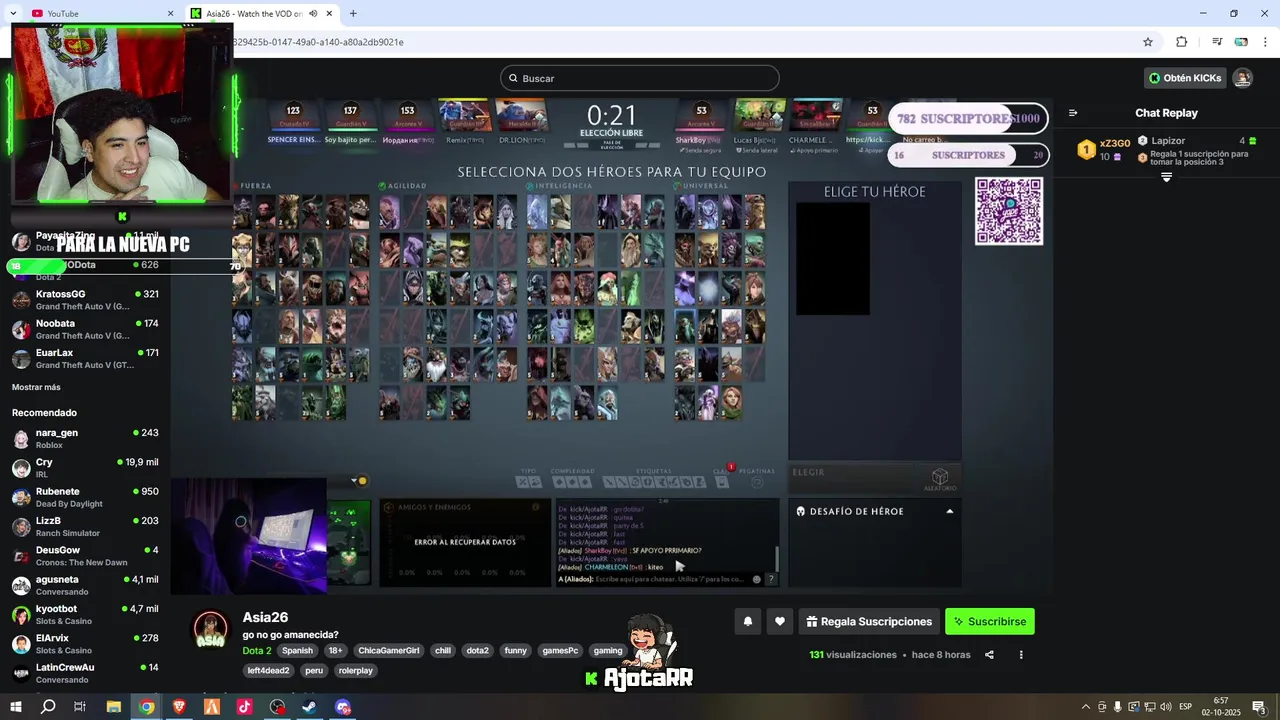The image size is (1280, 720).
Task: Open the browser extensions puzzle icon
Action: point(1181,42)
